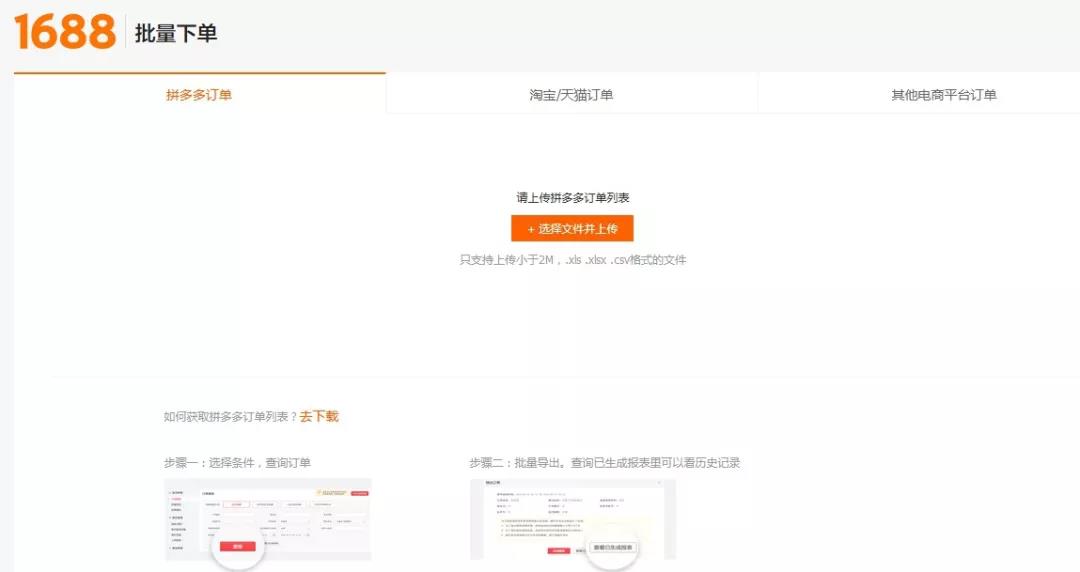Click the 步骤二 heading text

point(604,463)
